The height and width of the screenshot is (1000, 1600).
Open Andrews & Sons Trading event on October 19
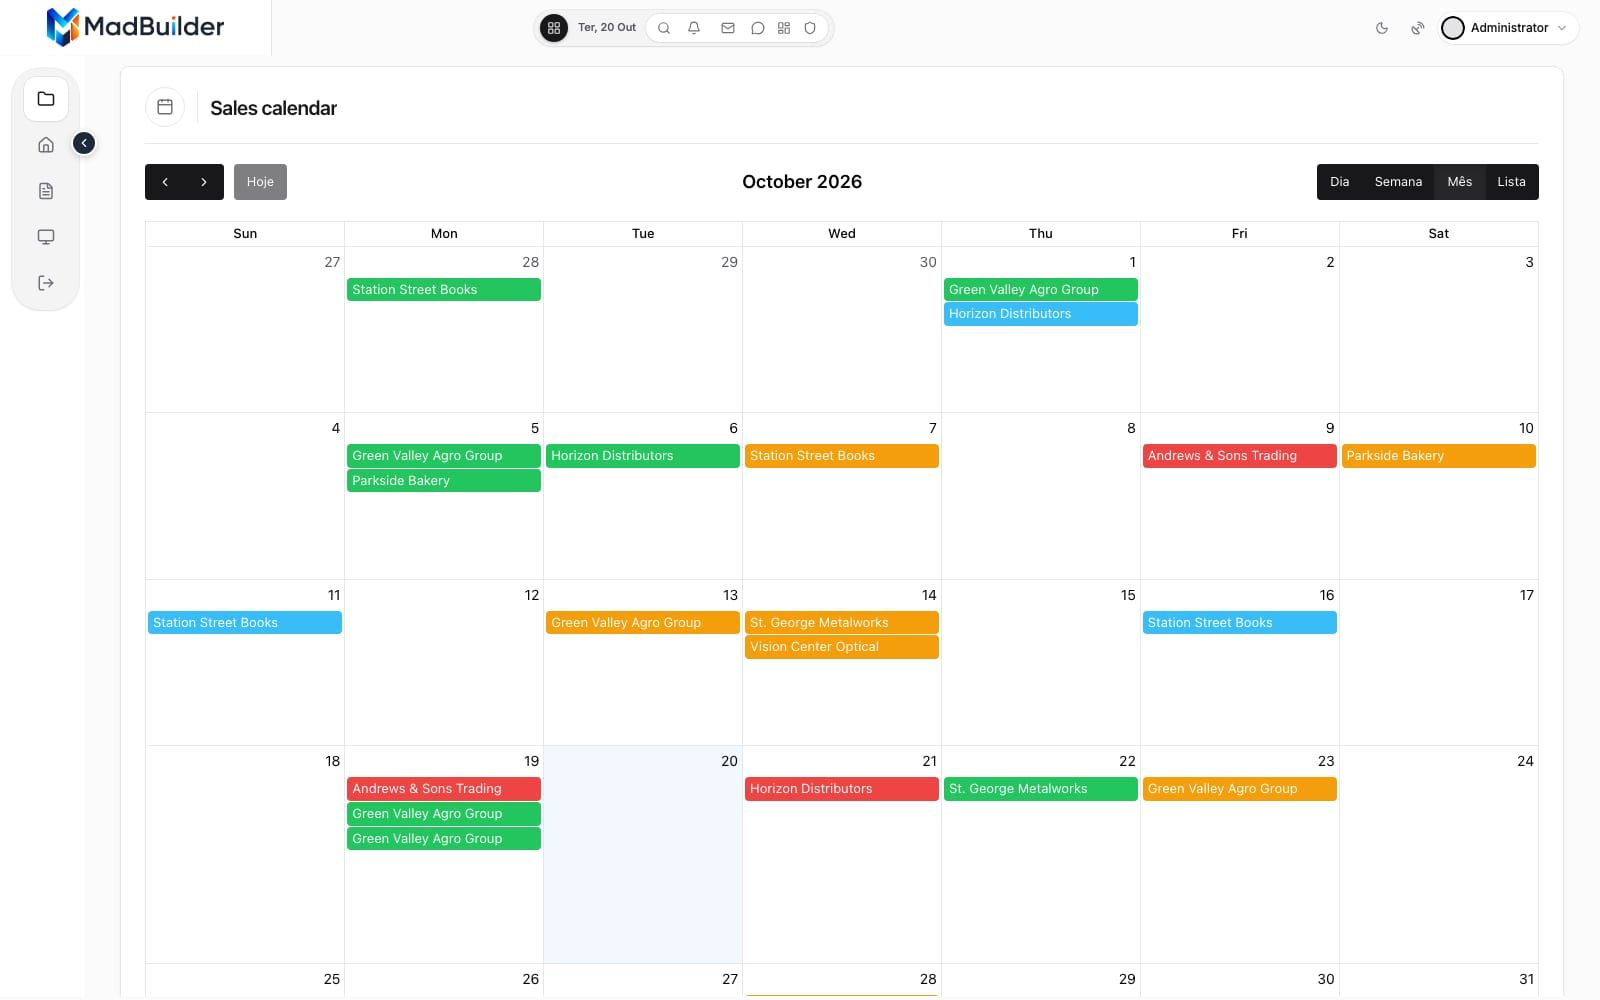[444, 789]
